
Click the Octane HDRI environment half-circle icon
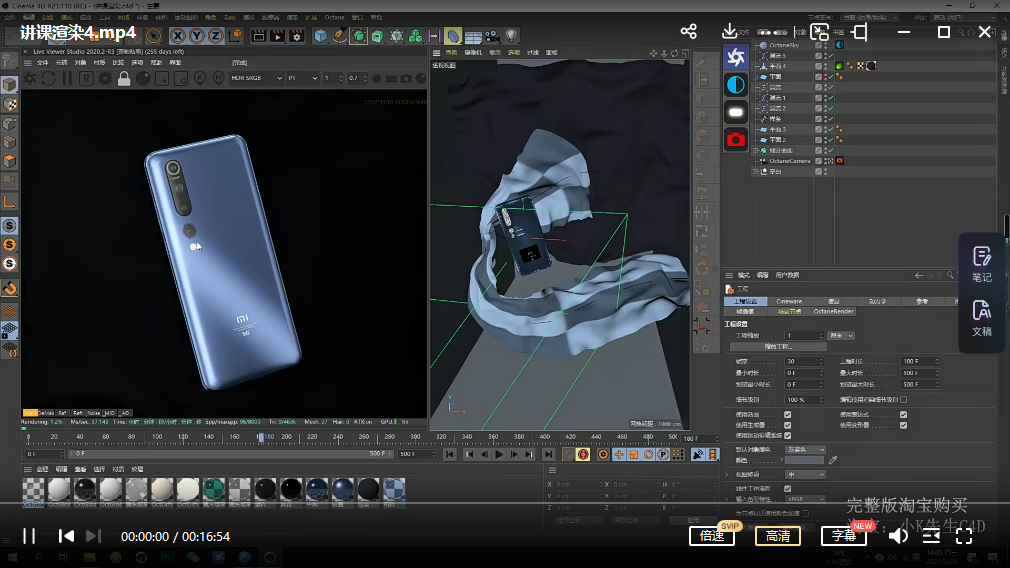pyautogui.click(x=736, y=85)
